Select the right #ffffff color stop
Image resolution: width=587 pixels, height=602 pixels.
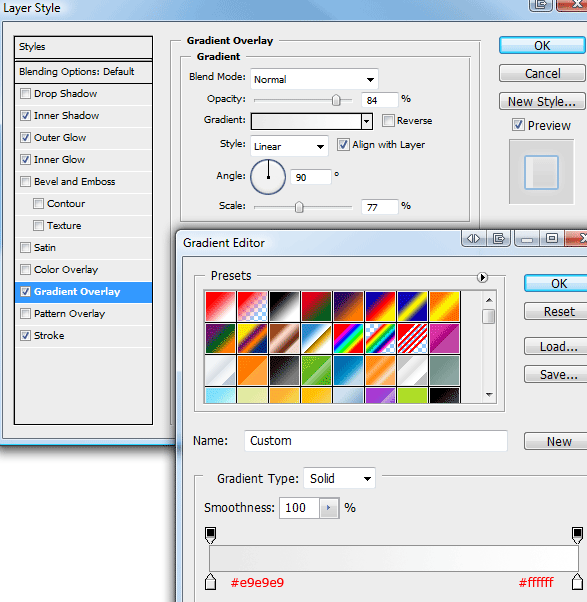577,581
